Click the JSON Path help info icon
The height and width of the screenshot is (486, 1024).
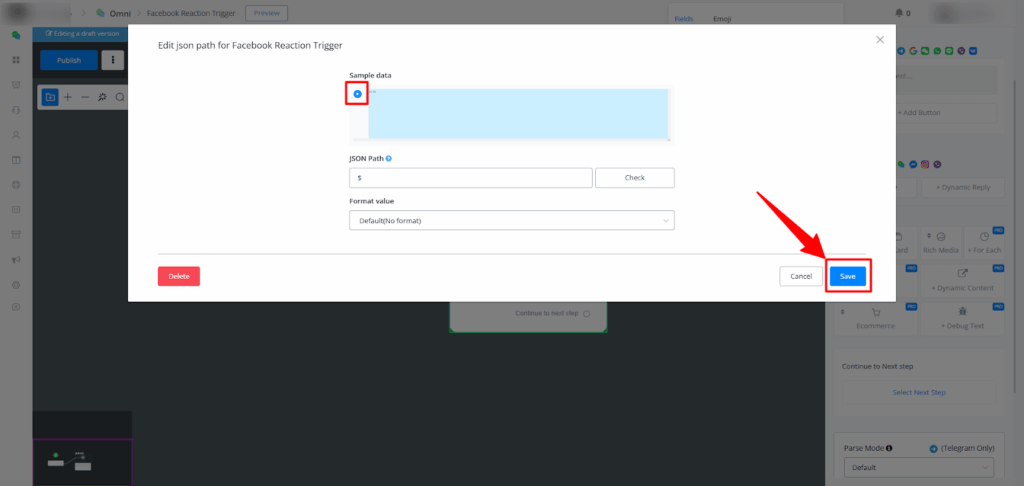[388, 158]
